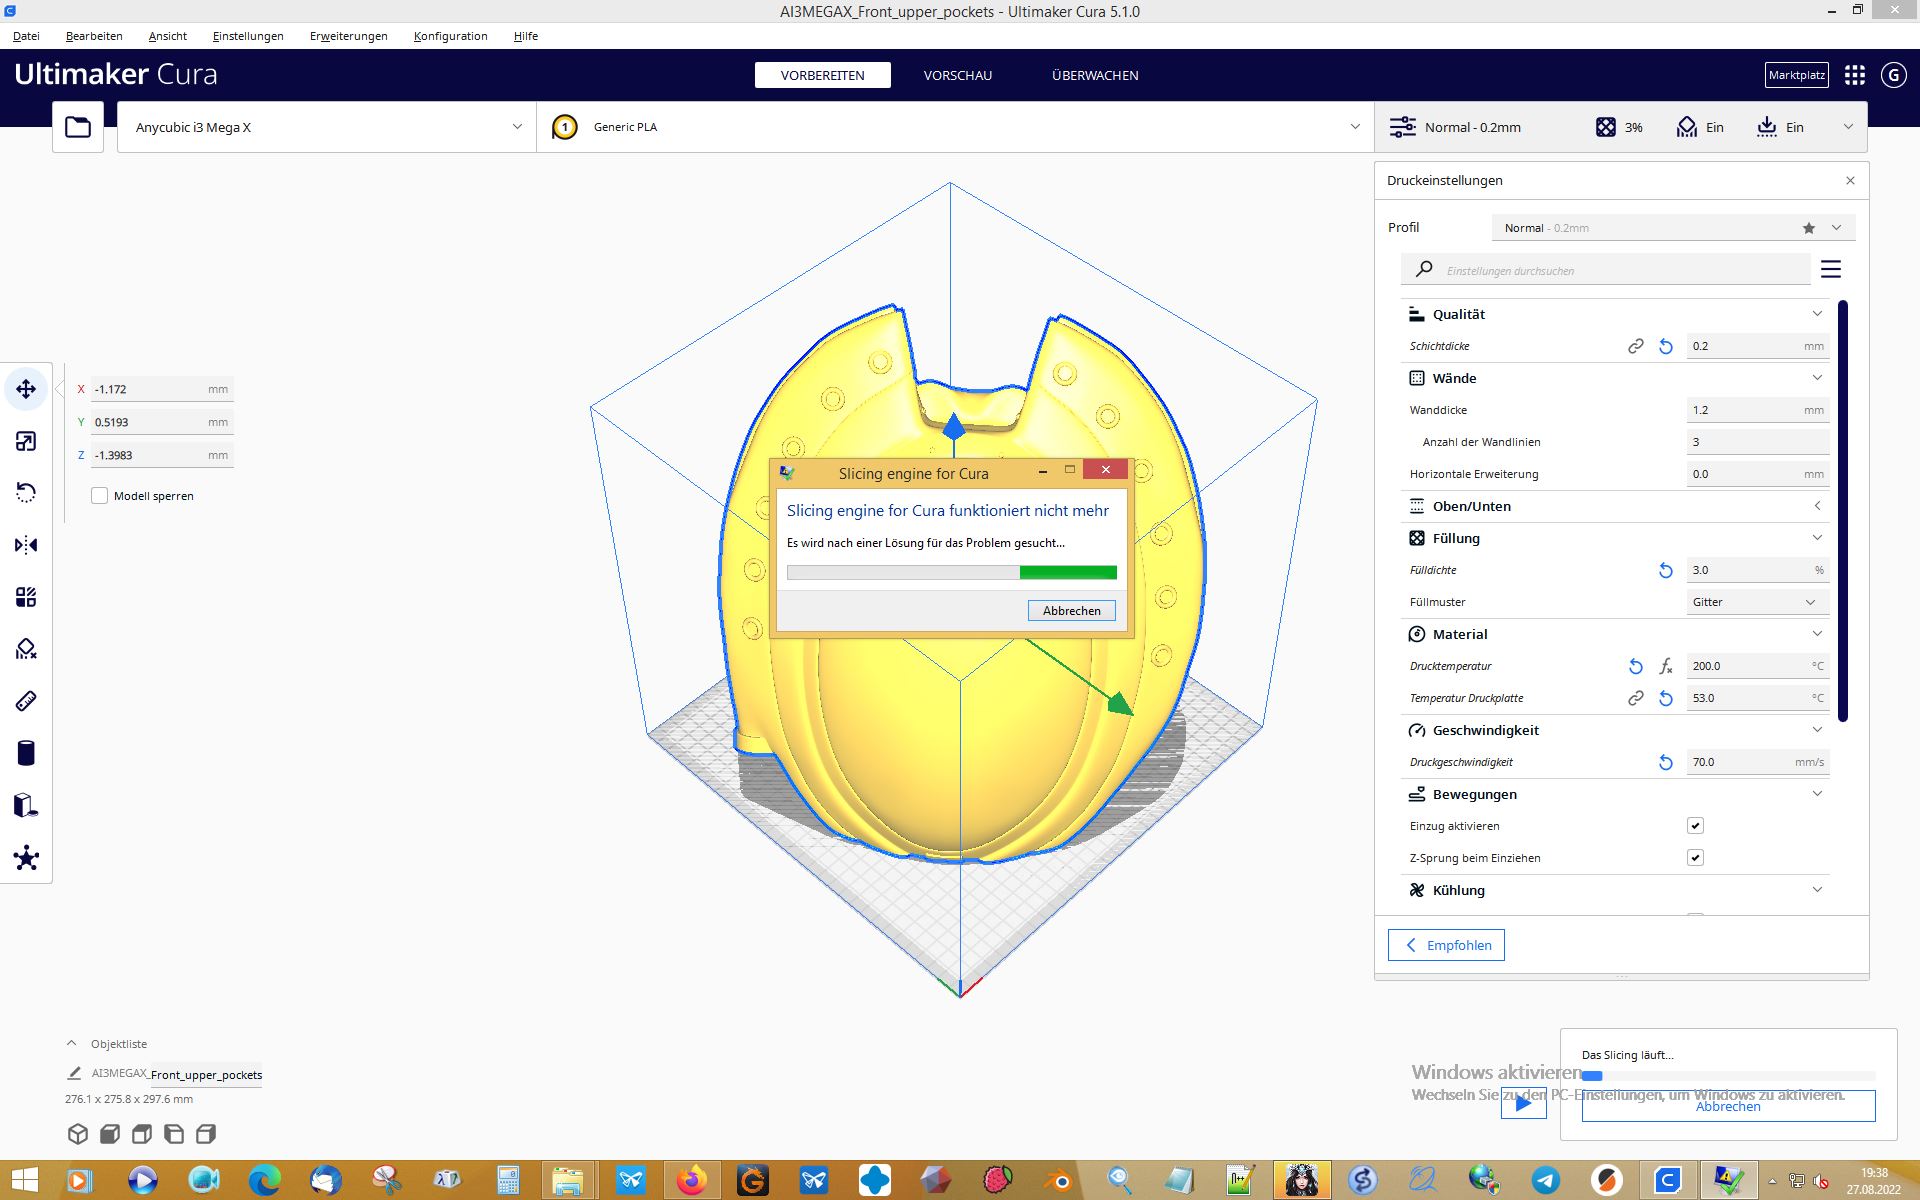Click the Wanddicke value field
The height and width of the screenshot is (1200, 1920).
[x=1757, y=410]
